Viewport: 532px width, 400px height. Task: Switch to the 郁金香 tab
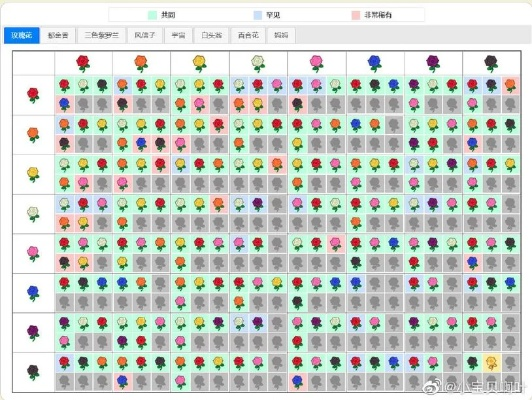coord(58,35)
